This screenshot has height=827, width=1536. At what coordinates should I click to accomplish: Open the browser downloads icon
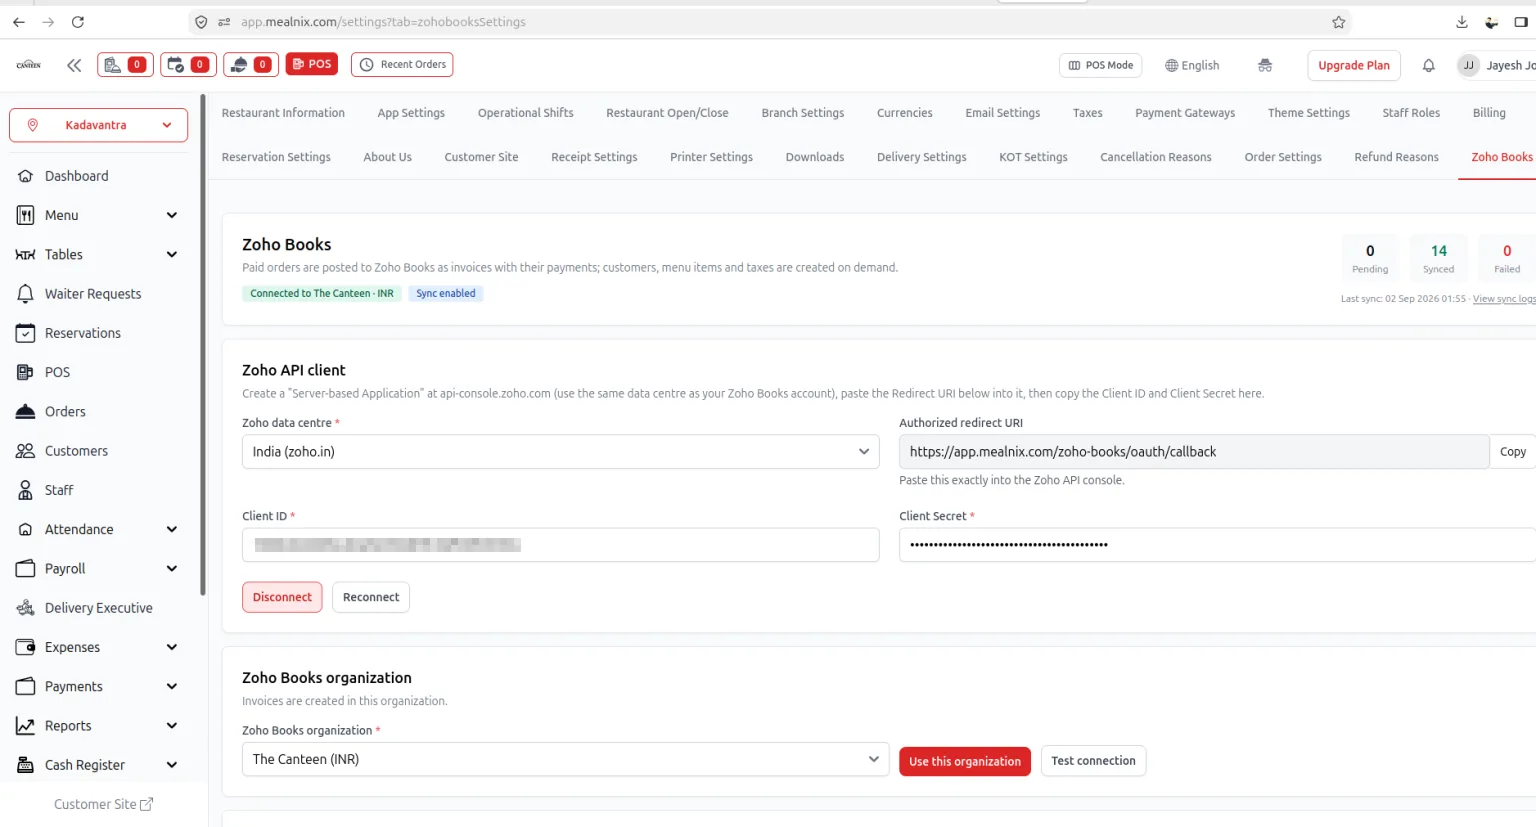click(1461, 22)
